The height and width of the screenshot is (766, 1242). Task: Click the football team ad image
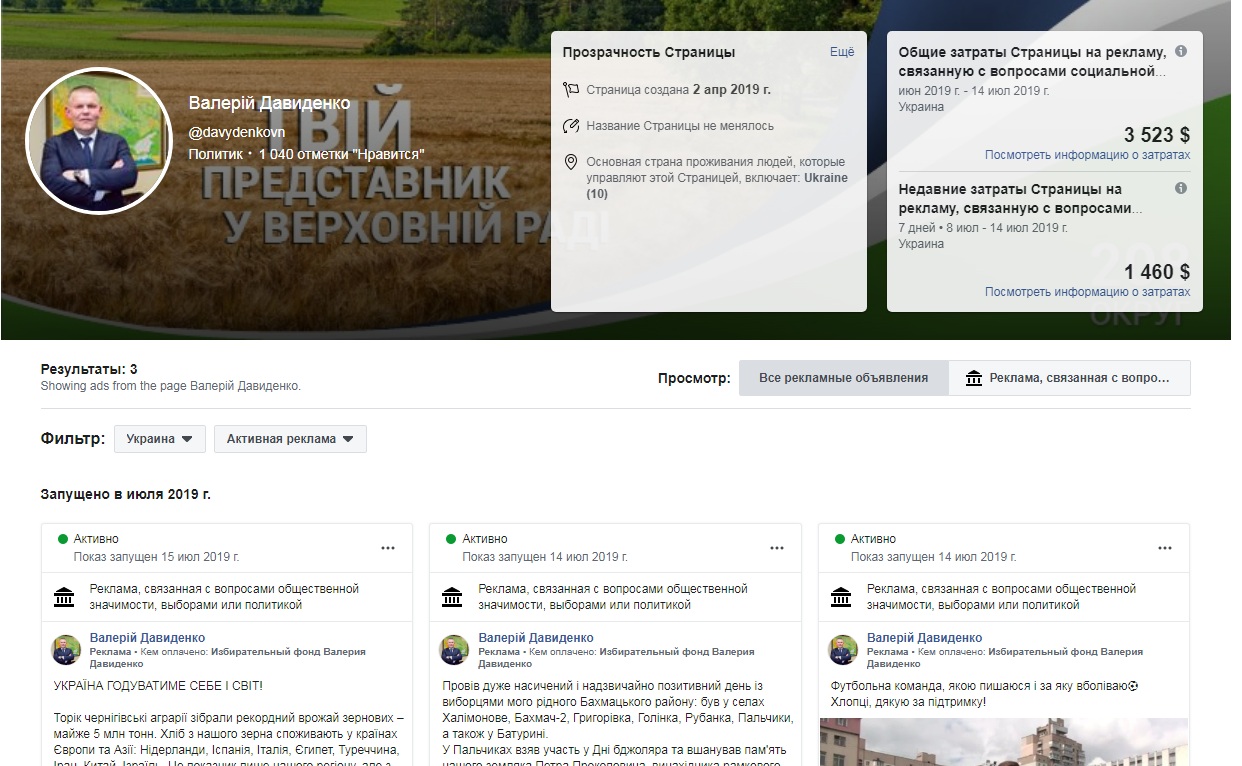tap(1004, 741)
